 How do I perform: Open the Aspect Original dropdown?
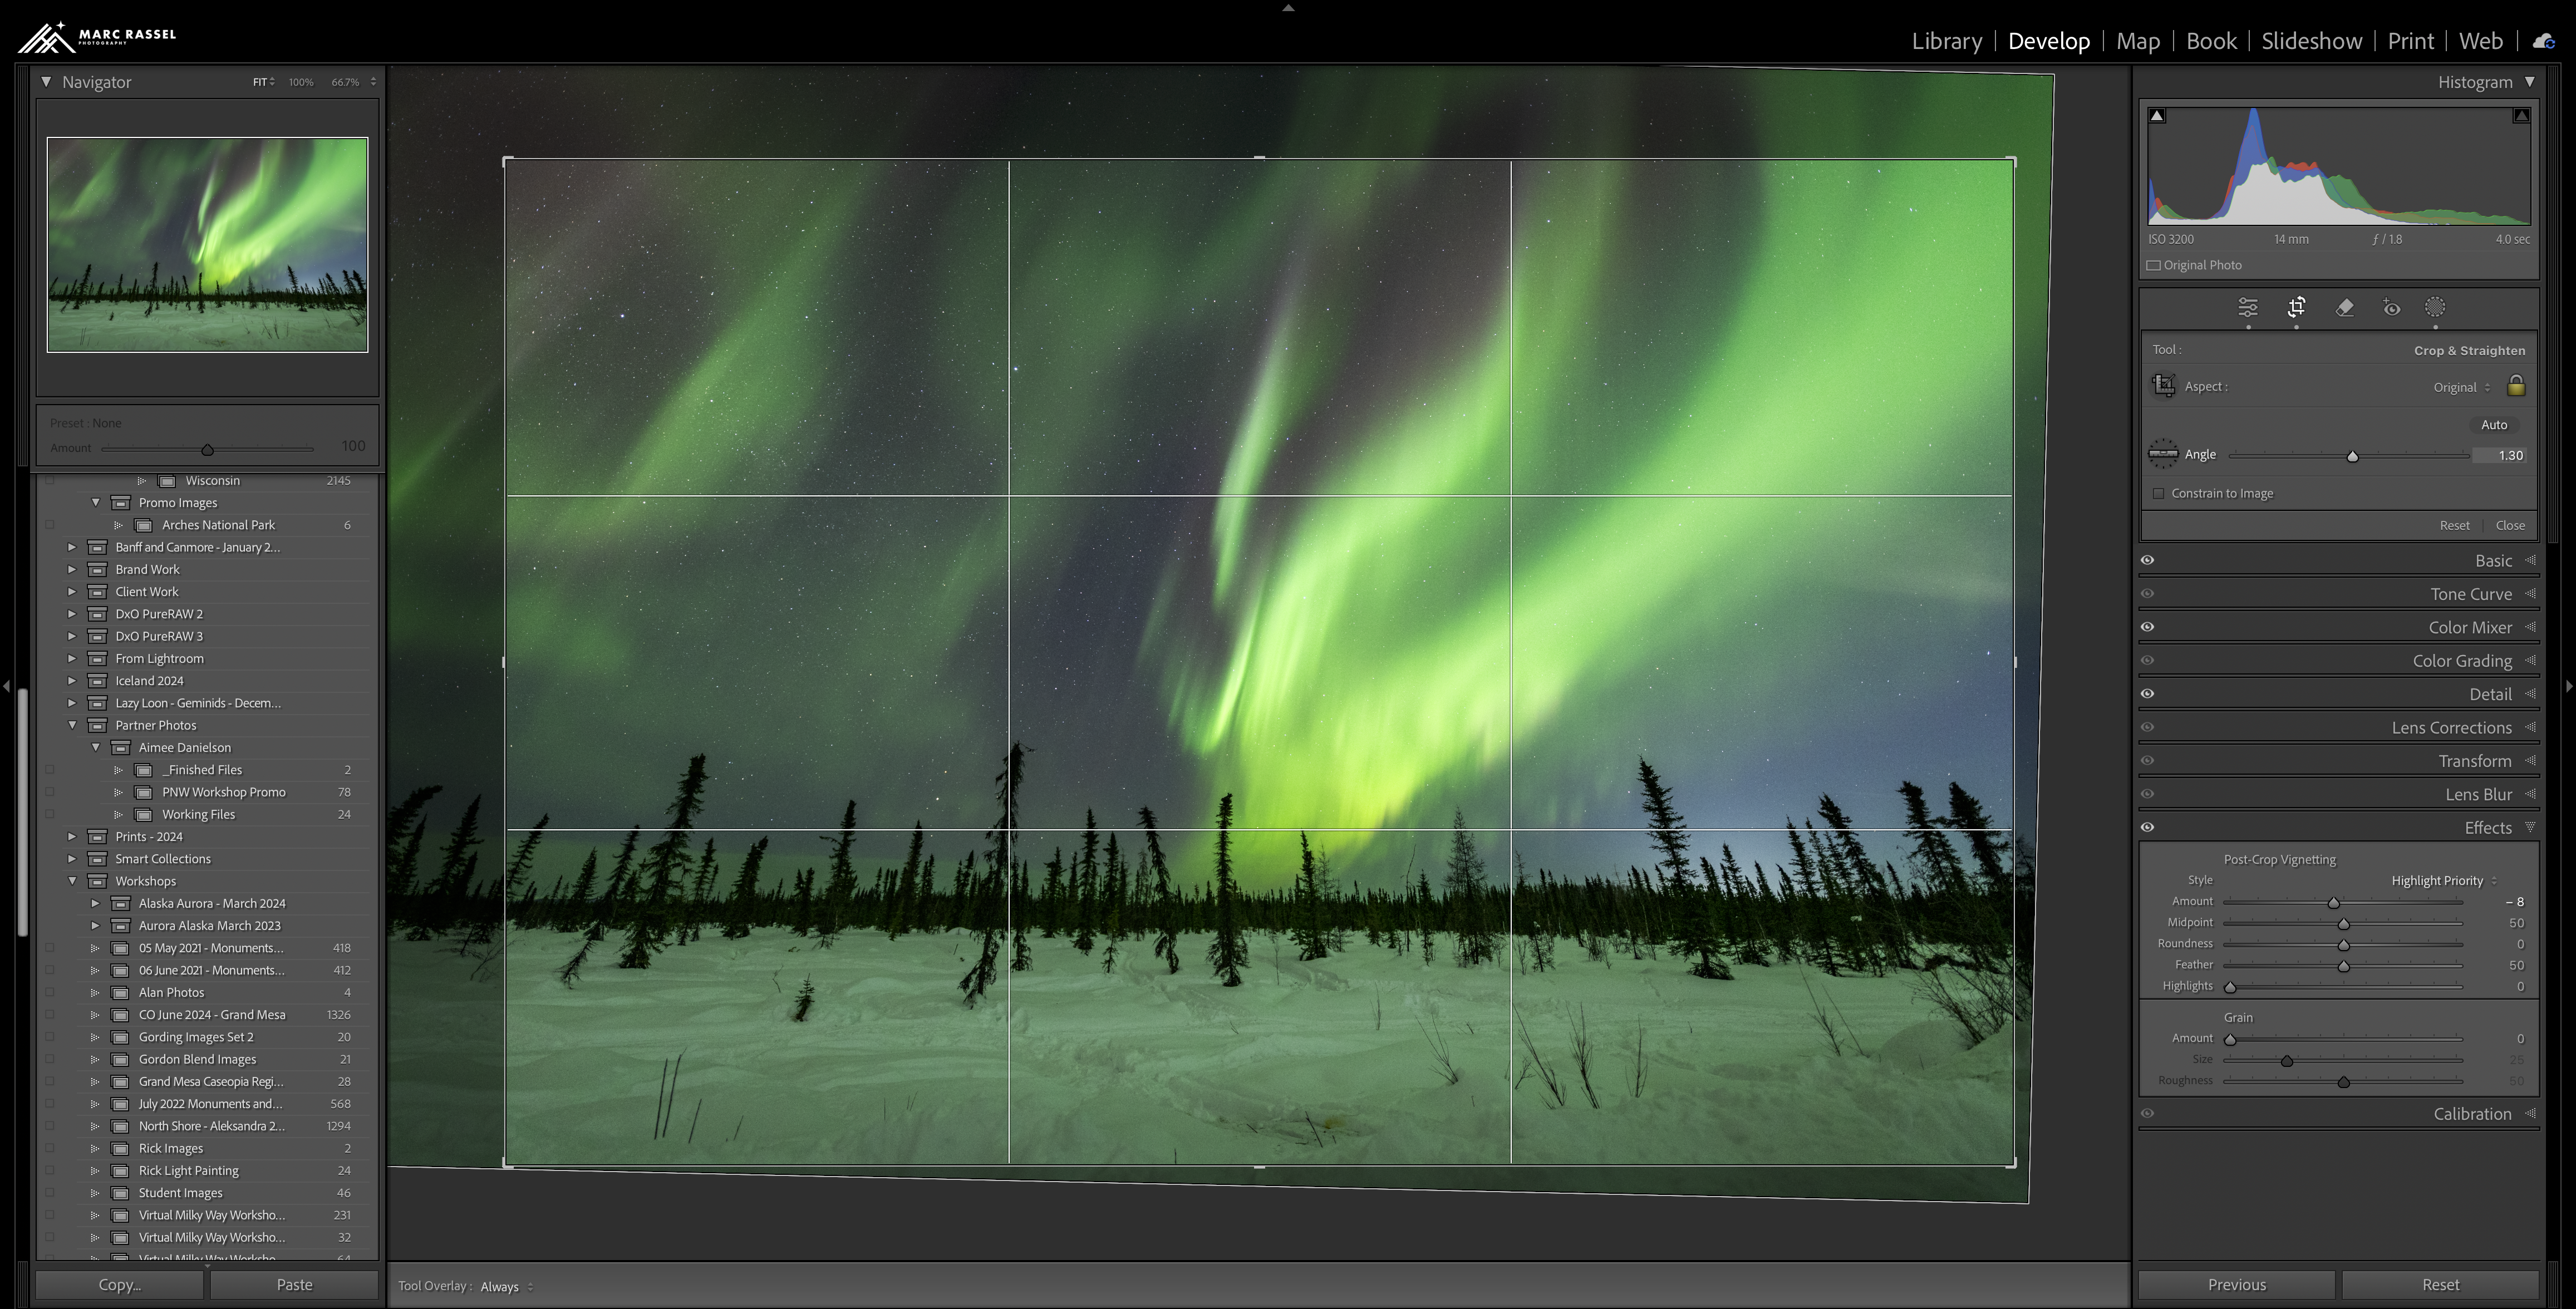[x=2461, y=387]
